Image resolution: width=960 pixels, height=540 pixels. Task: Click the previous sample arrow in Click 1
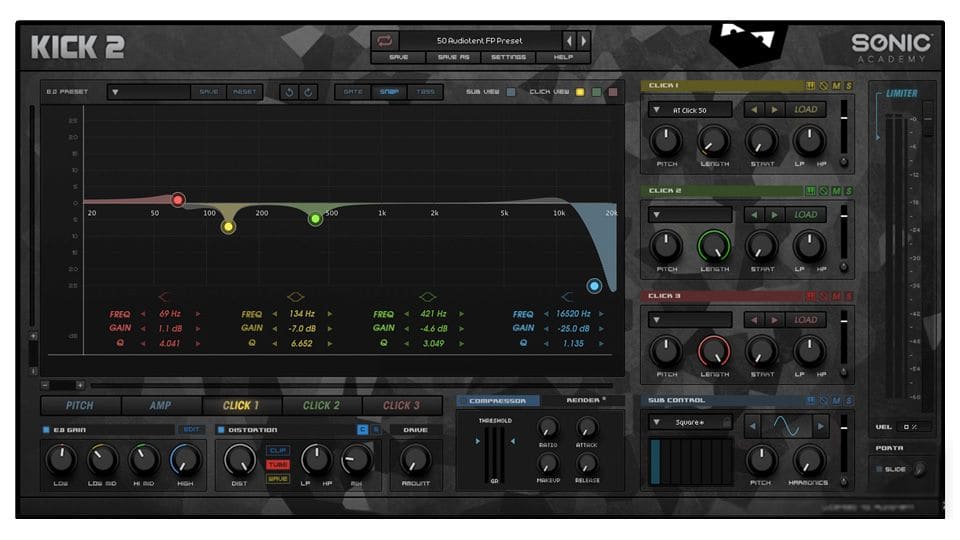pos(753,110)
